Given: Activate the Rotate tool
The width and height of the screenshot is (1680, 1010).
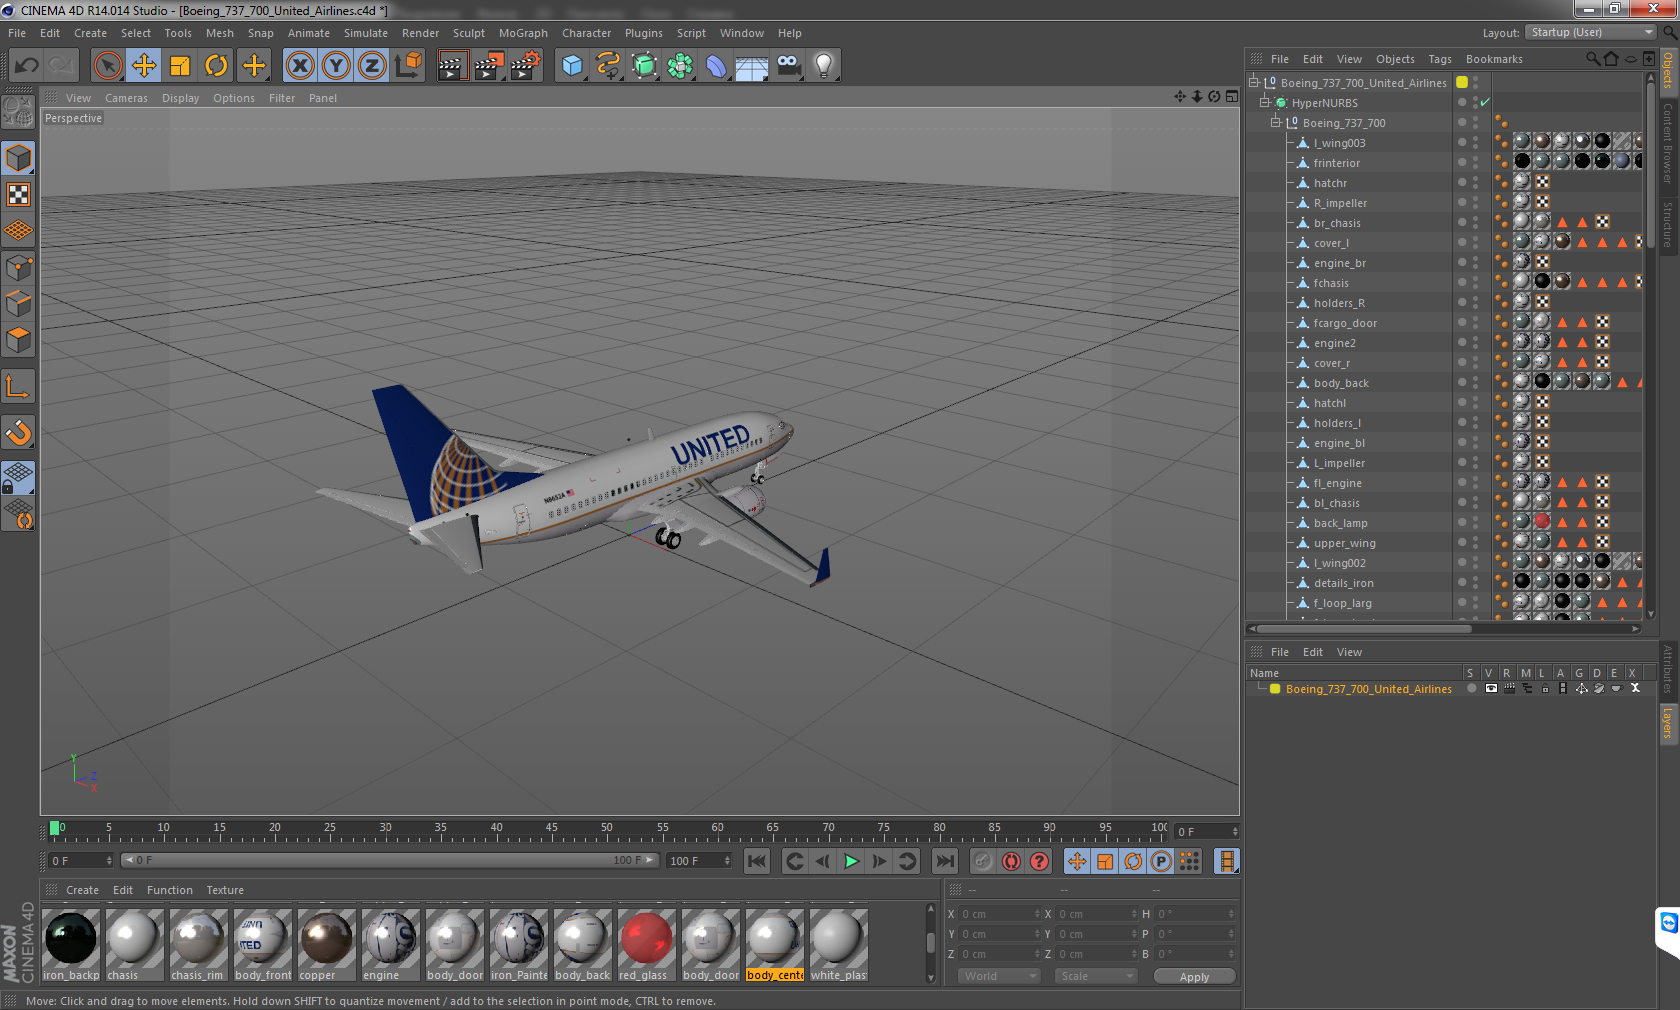Looking at the screenshot, I should [216, 66].
